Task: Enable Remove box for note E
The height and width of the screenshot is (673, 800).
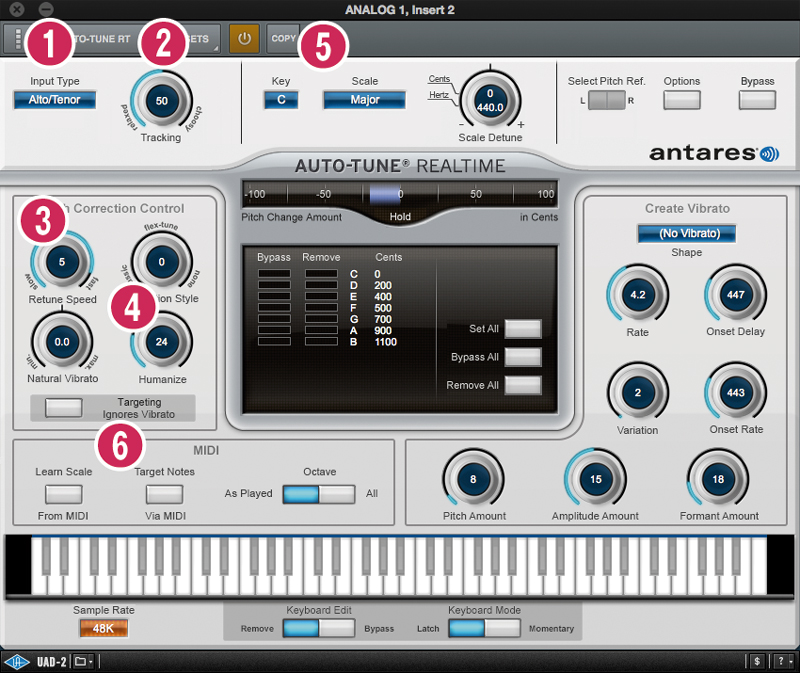Action: pos(321,296)
